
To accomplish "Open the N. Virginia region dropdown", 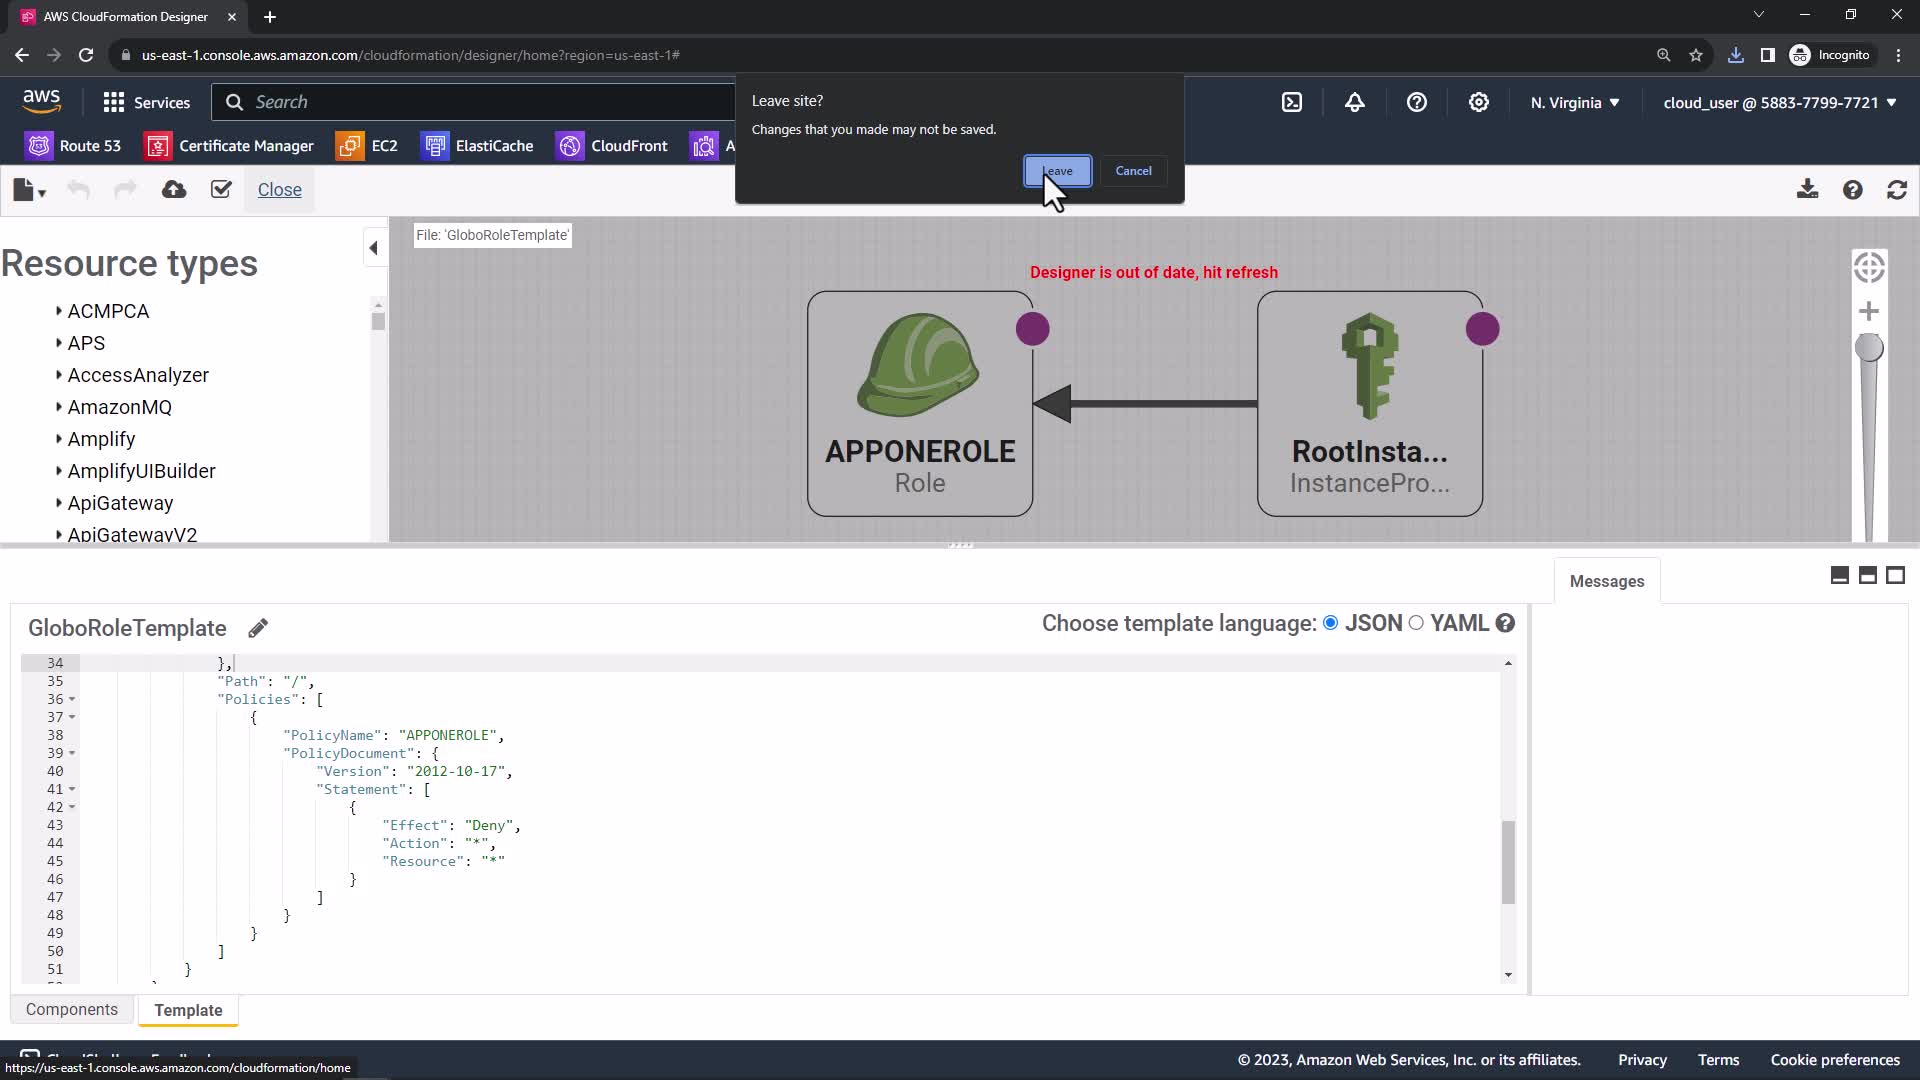I will click(x=1574, y=102).
